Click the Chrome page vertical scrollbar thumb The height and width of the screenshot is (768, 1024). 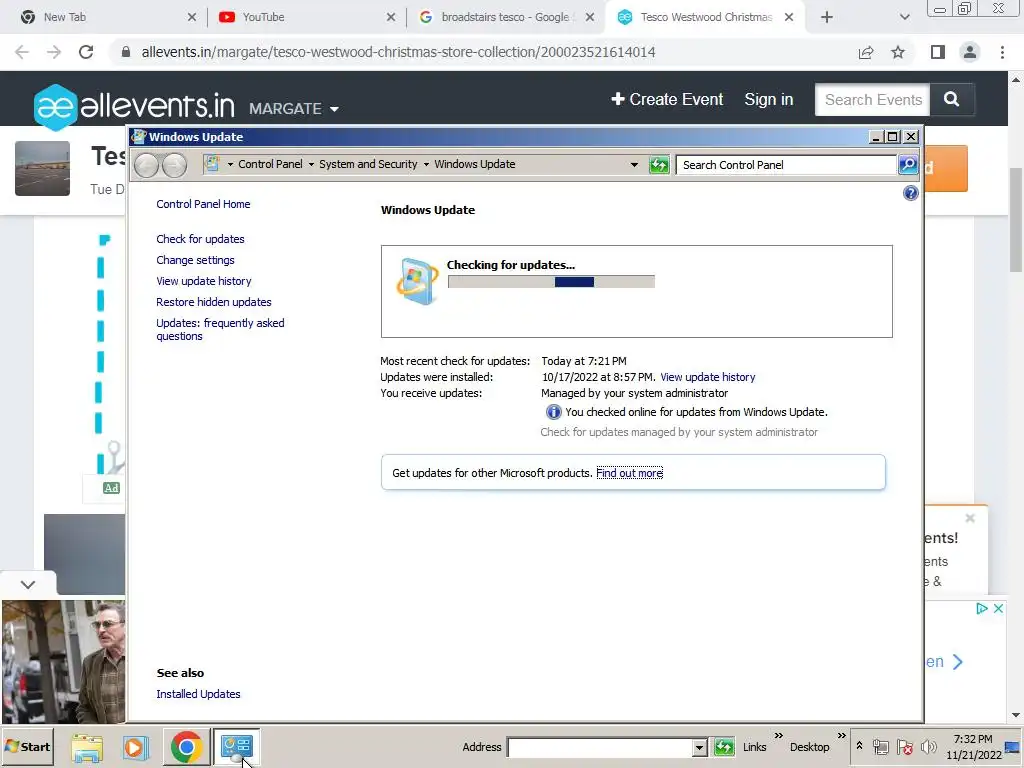[1016, 219]
